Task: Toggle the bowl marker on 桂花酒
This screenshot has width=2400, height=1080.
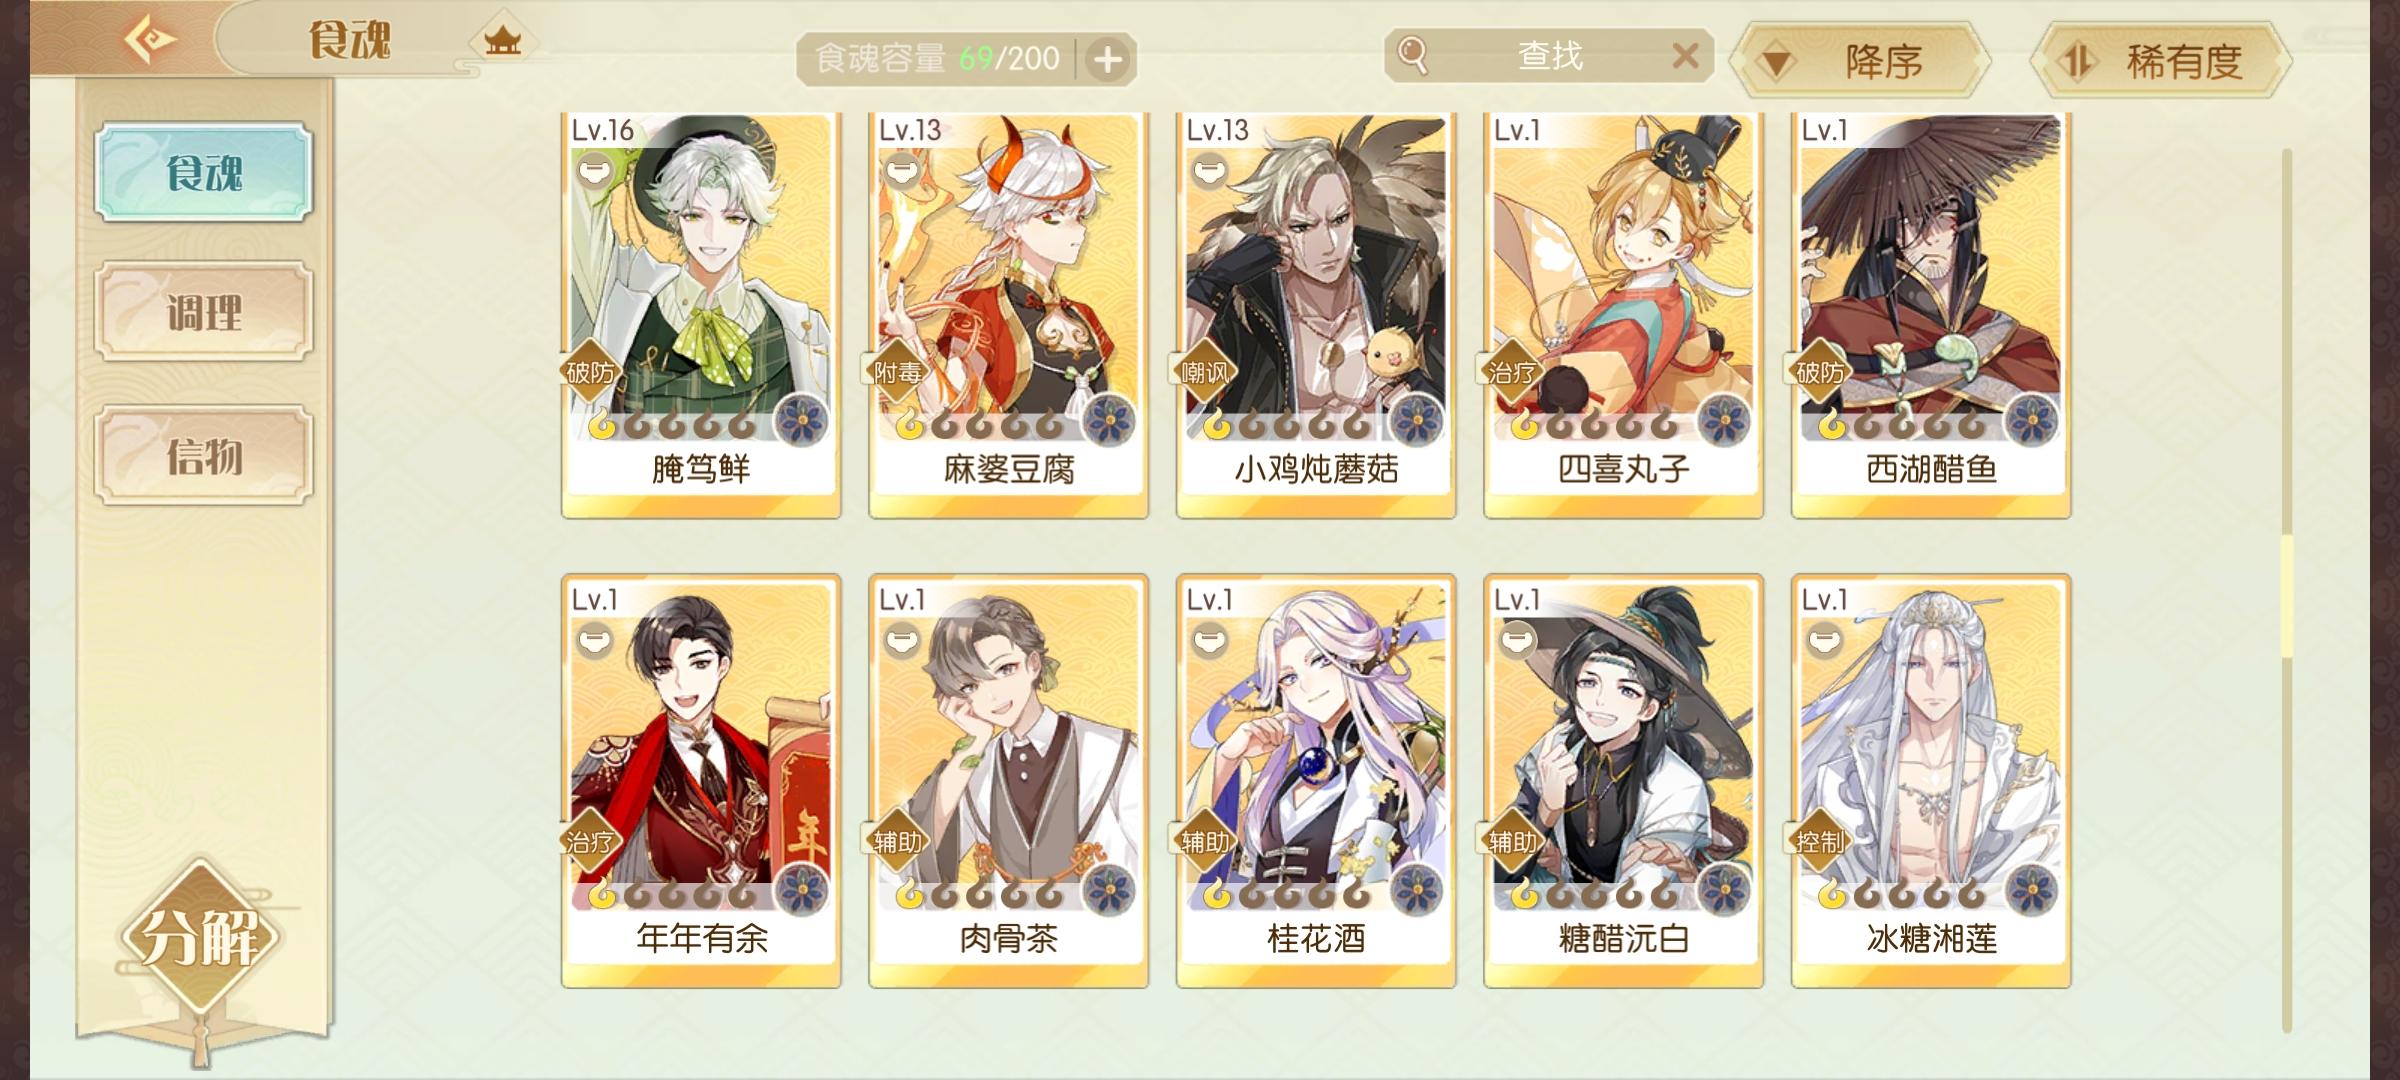Action: (x=1209, y=640)
